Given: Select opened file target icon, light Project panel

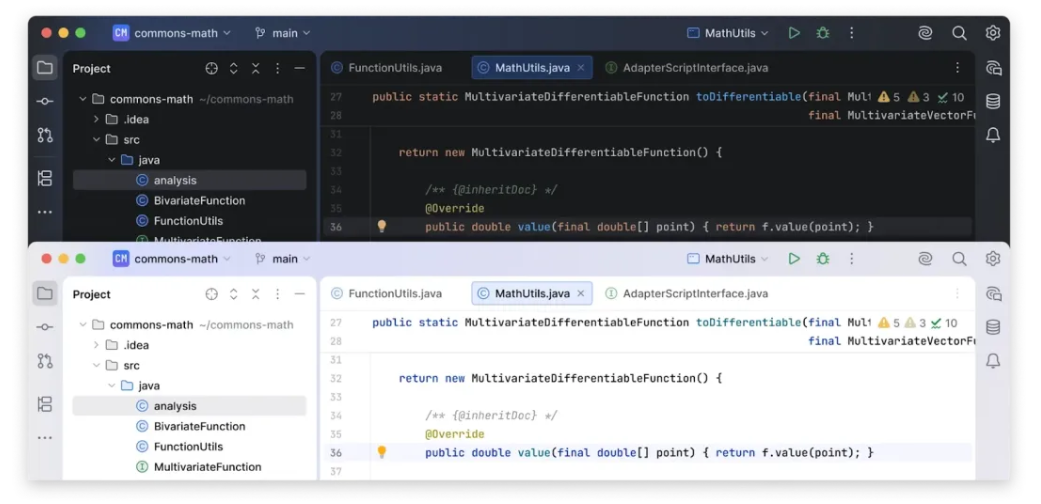Looking at the screenshot, I should click(211, 294).
